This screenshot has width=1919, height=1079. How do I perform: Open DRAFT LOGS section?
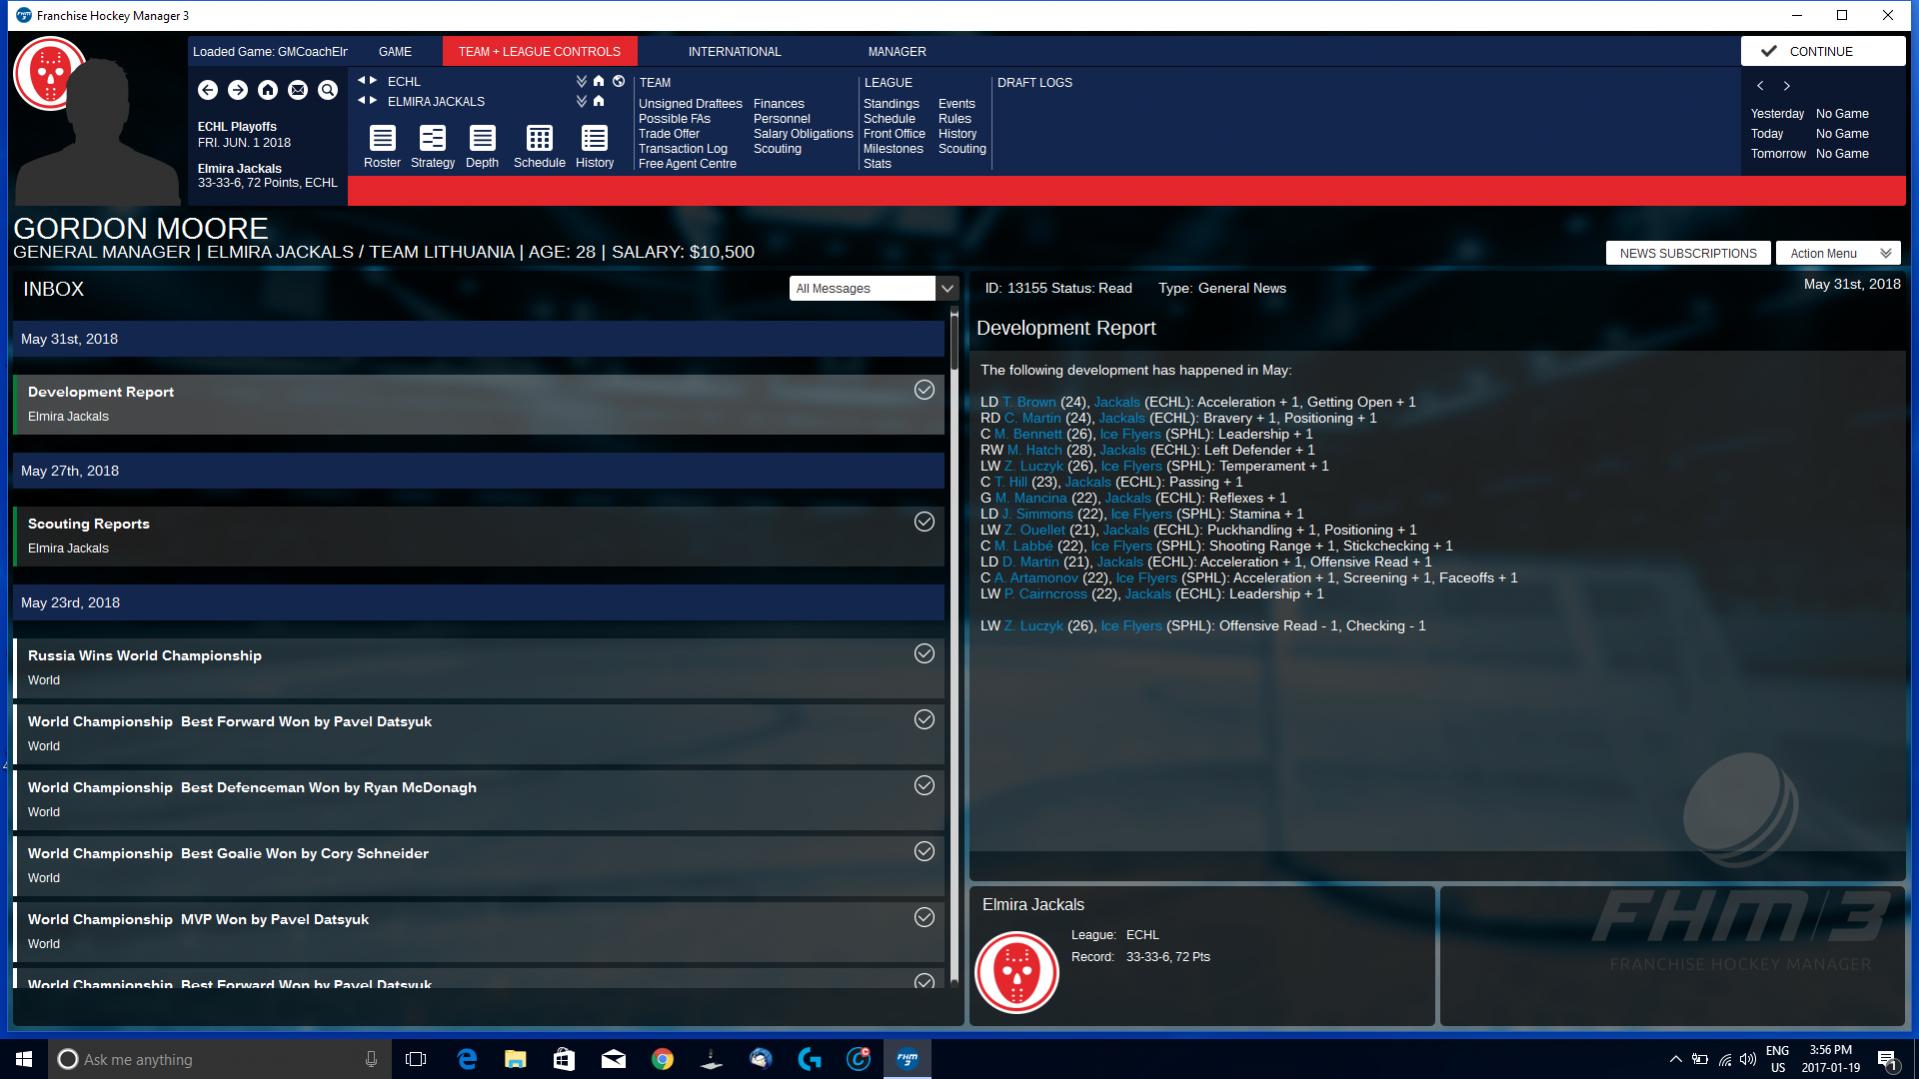click(x=1034, y=83)
